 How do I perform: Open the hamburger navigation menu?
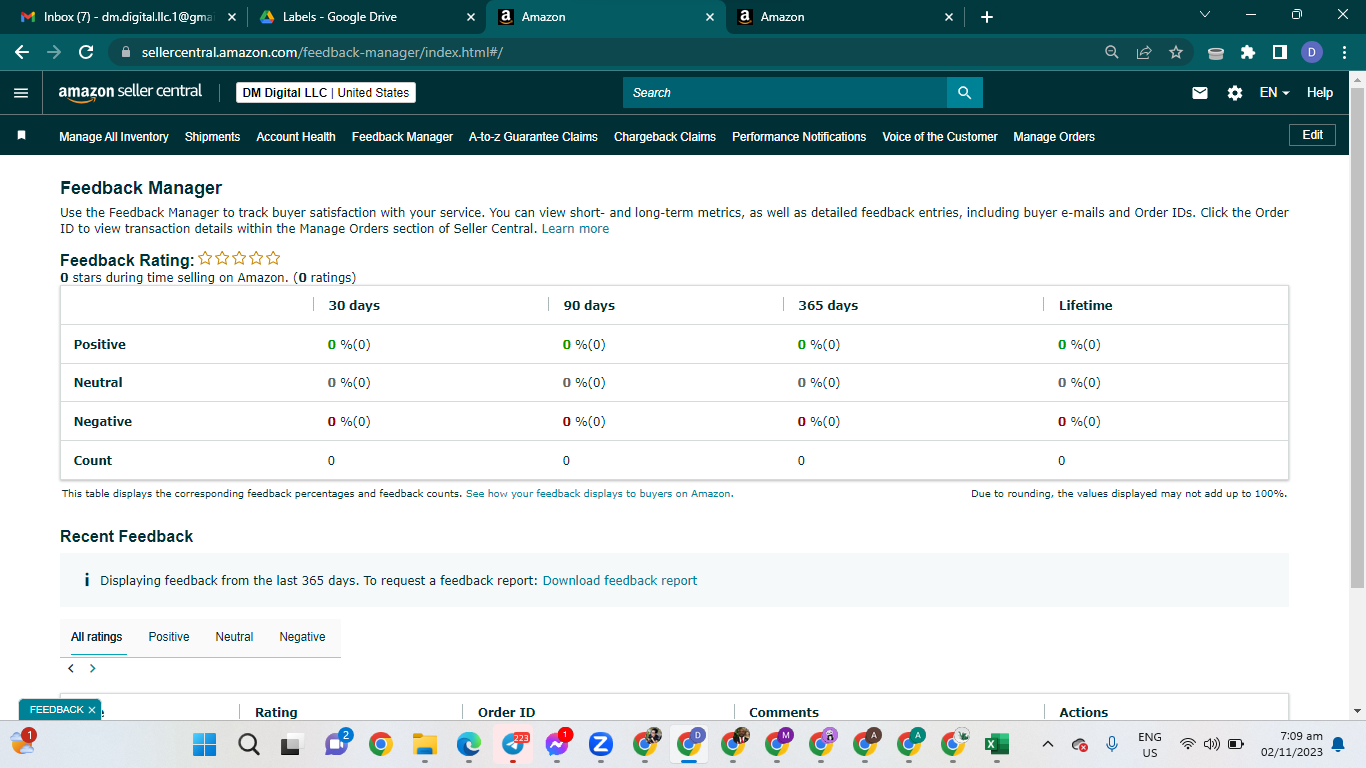point(21,93)
